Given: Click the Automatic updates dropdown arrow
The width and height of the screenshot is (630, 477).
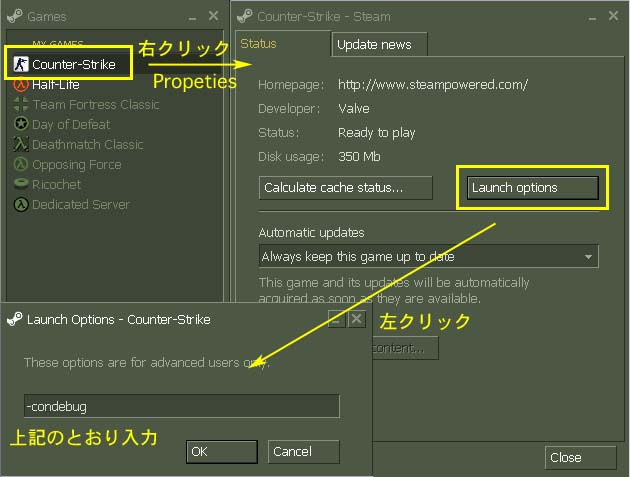Looking at the screenshot, I should (x=588, y=256).
